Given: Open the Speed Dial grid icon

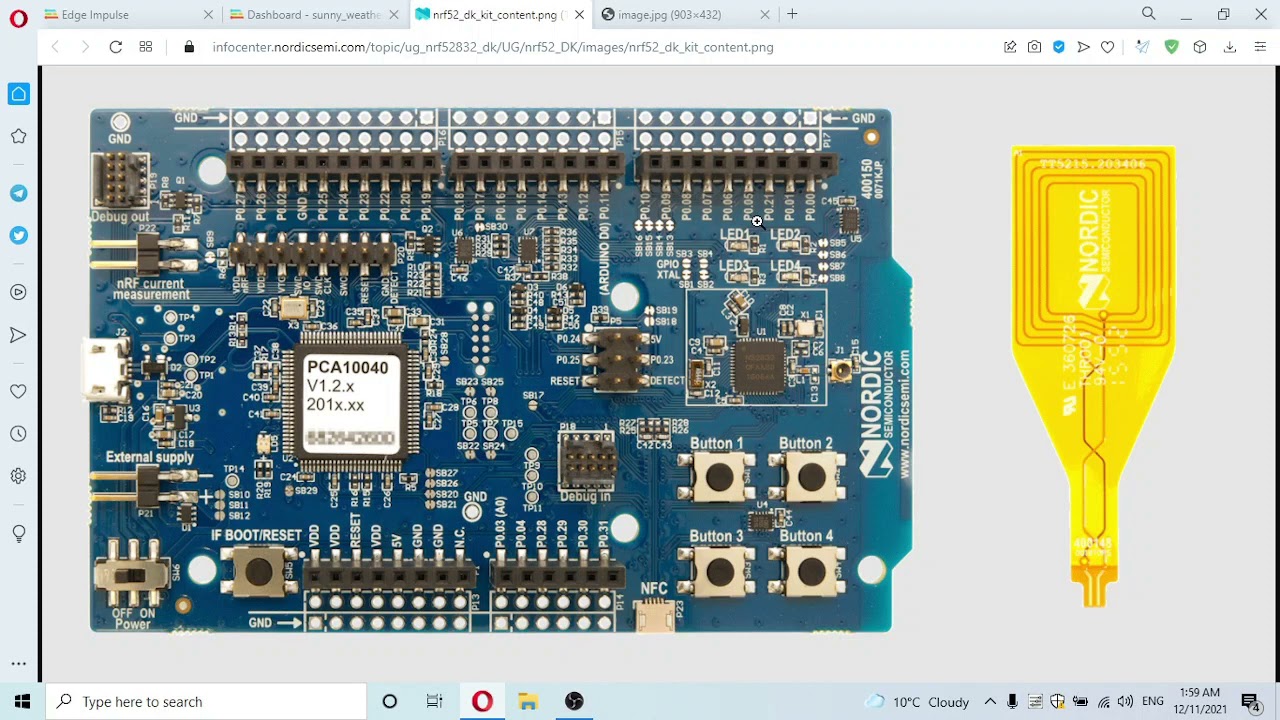Looking at the screenshot, I should pos(146,47).
